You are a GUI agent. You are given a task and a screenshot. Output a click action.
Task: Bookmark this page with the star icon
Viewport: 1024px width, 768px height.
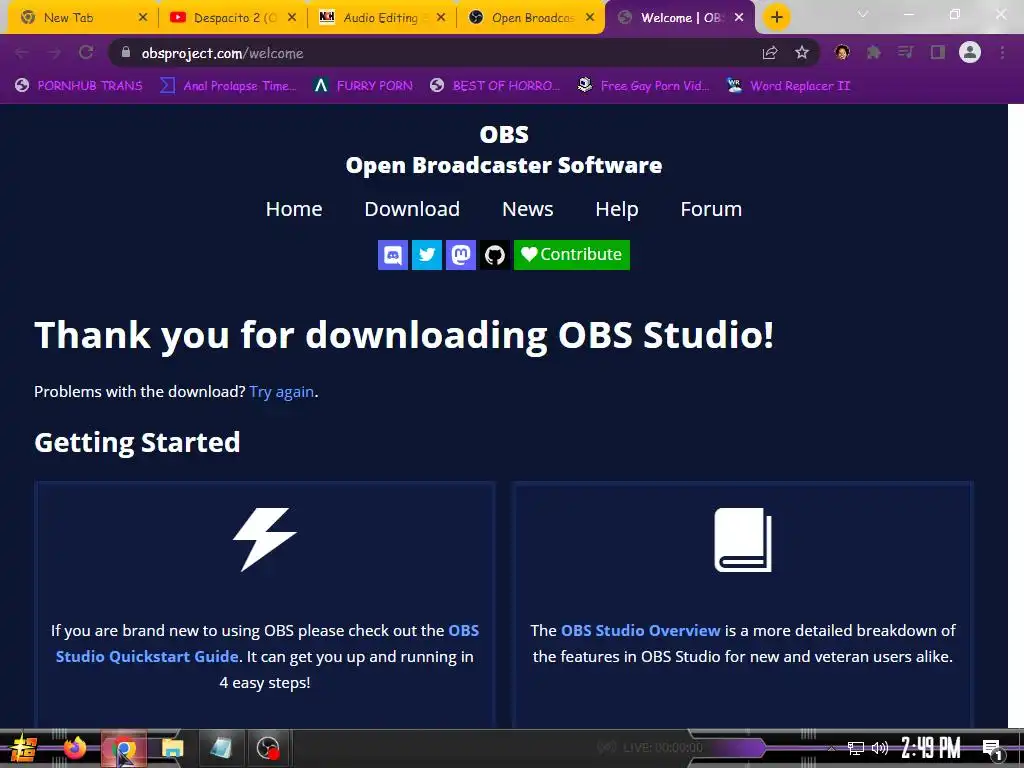point(802,53)
